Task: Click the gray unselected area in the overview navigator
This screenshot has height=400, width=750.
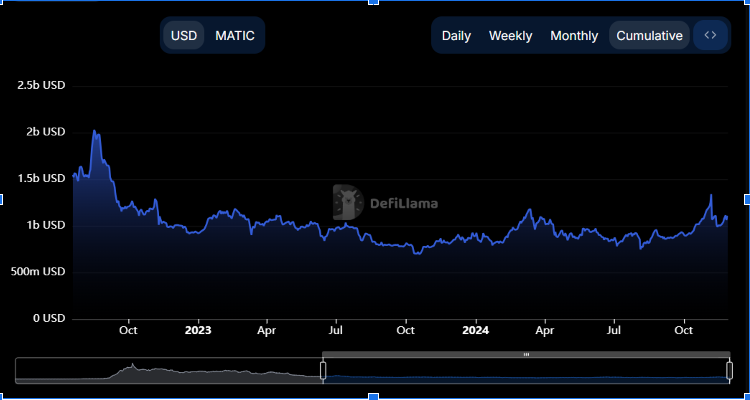Action: click(x=169, y=371)
